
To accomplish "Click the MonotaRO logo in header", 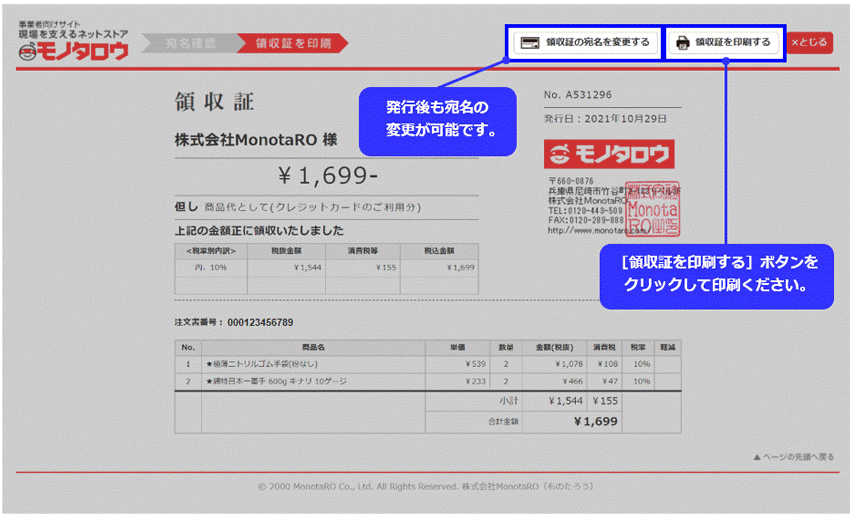I will (73, 41).
